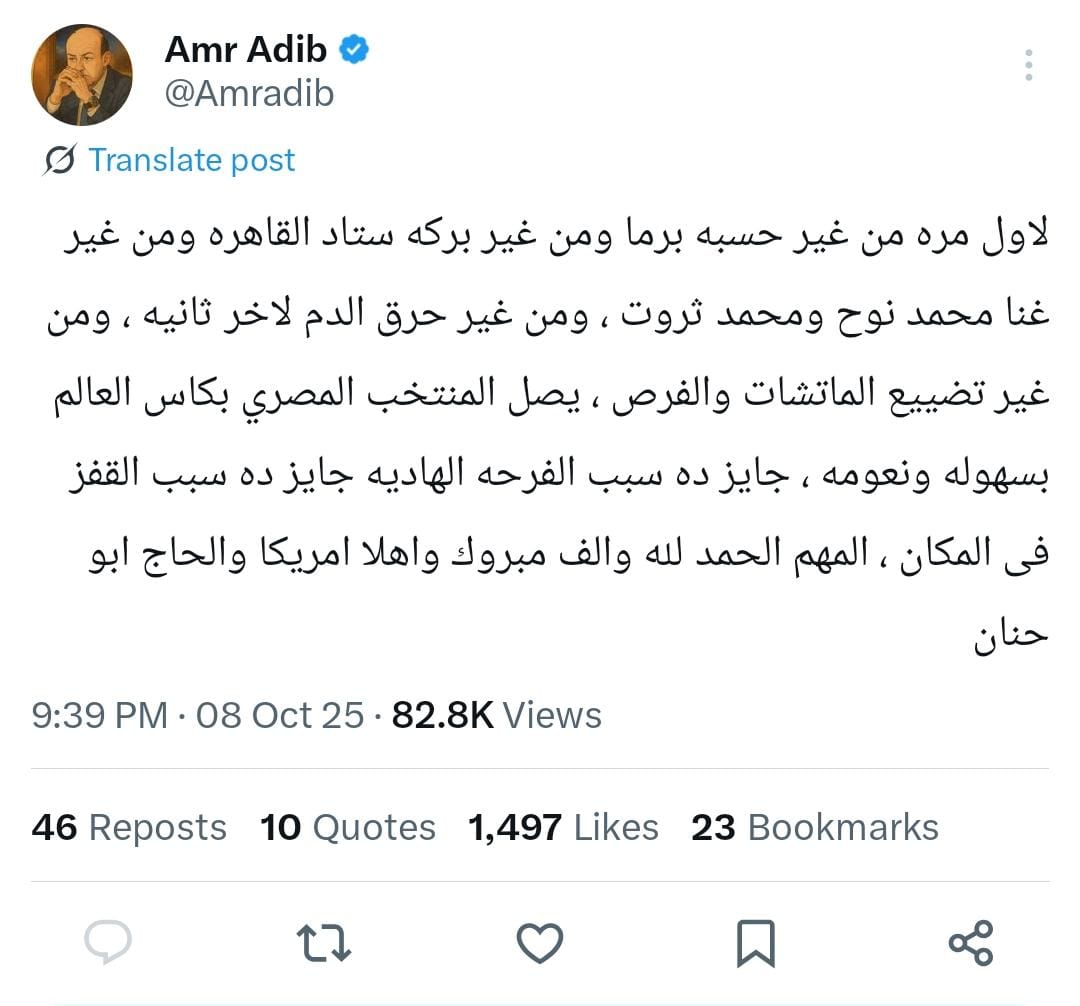Click the translate icon beside Translate post
This screenshot has height=1006, width=1080.
click(x=60, y=160)
